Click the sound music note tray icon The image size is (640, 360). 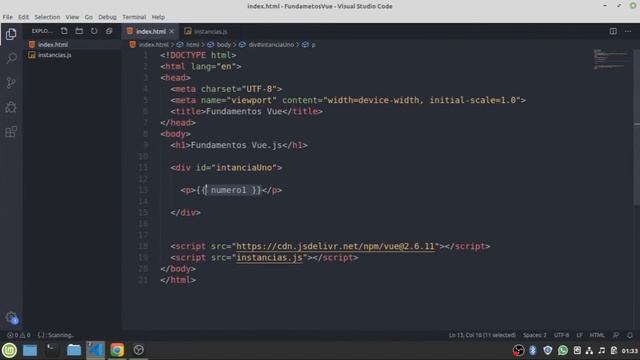pyautogui.click(x=602, y=350)
